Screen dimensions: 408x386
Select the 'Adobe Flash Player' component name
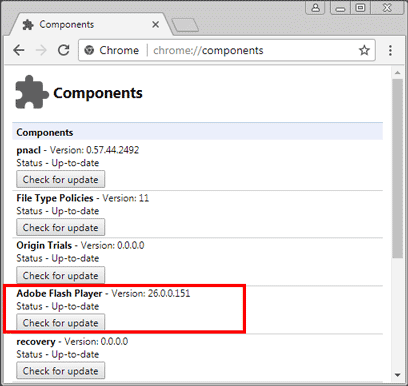(x=59, y=294)
